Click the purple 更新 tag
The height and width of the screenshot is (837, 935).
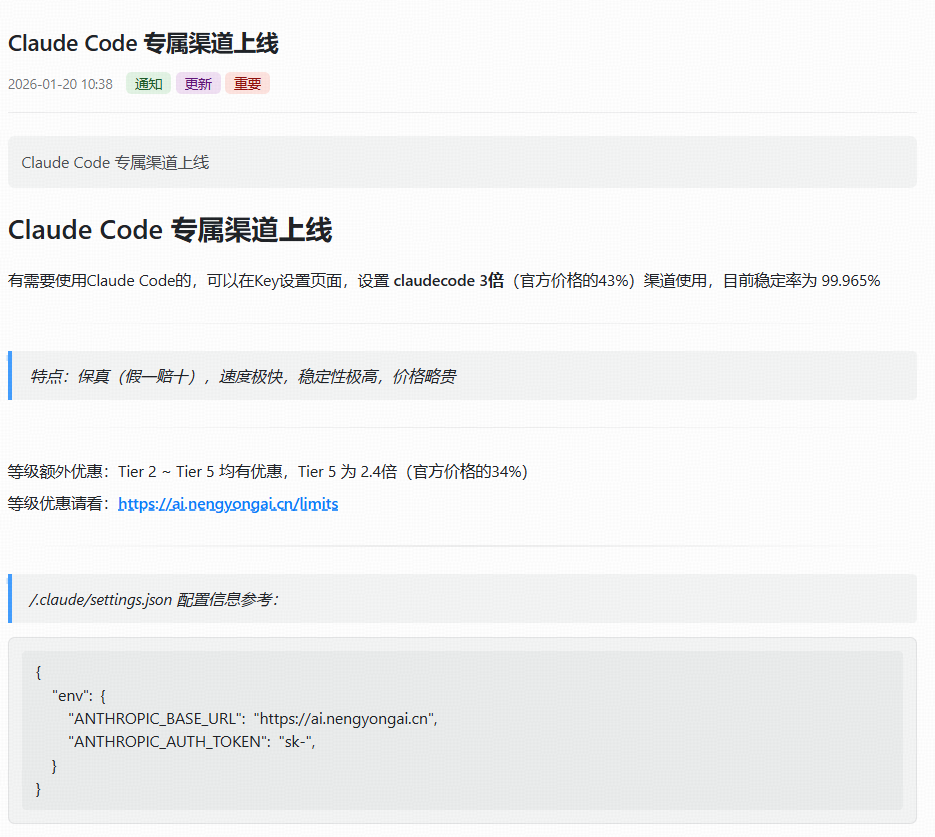(x=198, y=83)
